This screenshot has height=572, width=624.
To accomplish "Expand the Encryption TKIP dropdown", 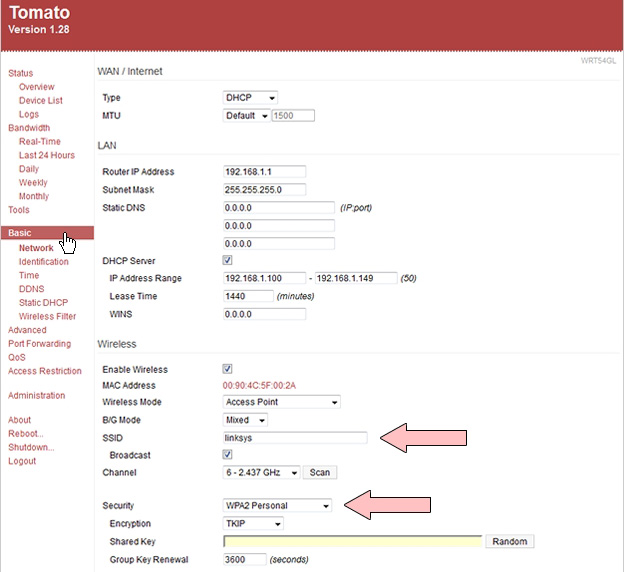I will click(x=253, y=523).
